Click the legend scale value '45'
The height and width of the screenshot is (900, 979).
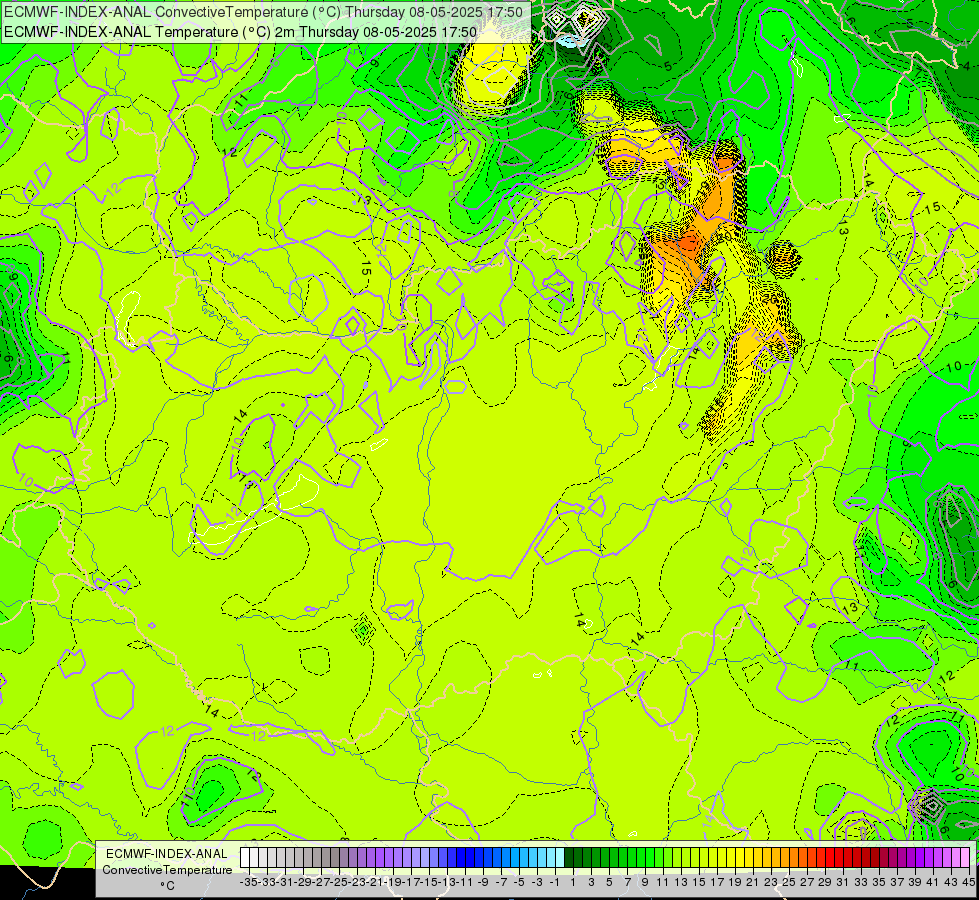[x=969, y=883]
